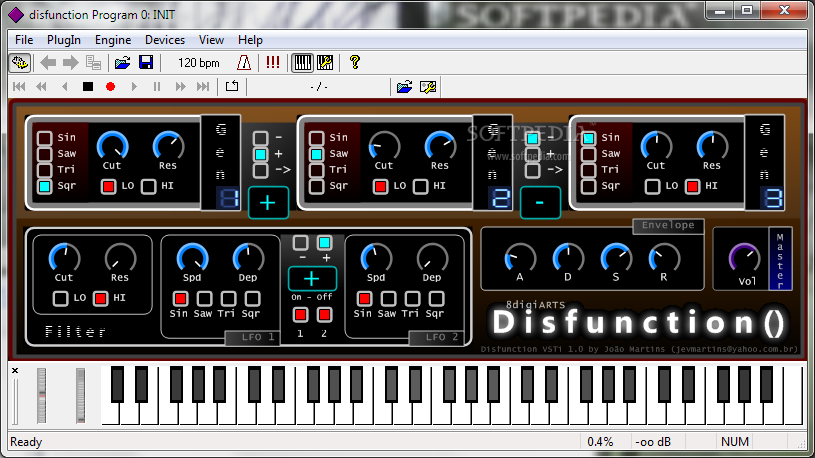The height and width of the screenshot is (458, 815).
Task: Select minus mix mode between generators 1 and 2
Action: click(x=260, y=138)
